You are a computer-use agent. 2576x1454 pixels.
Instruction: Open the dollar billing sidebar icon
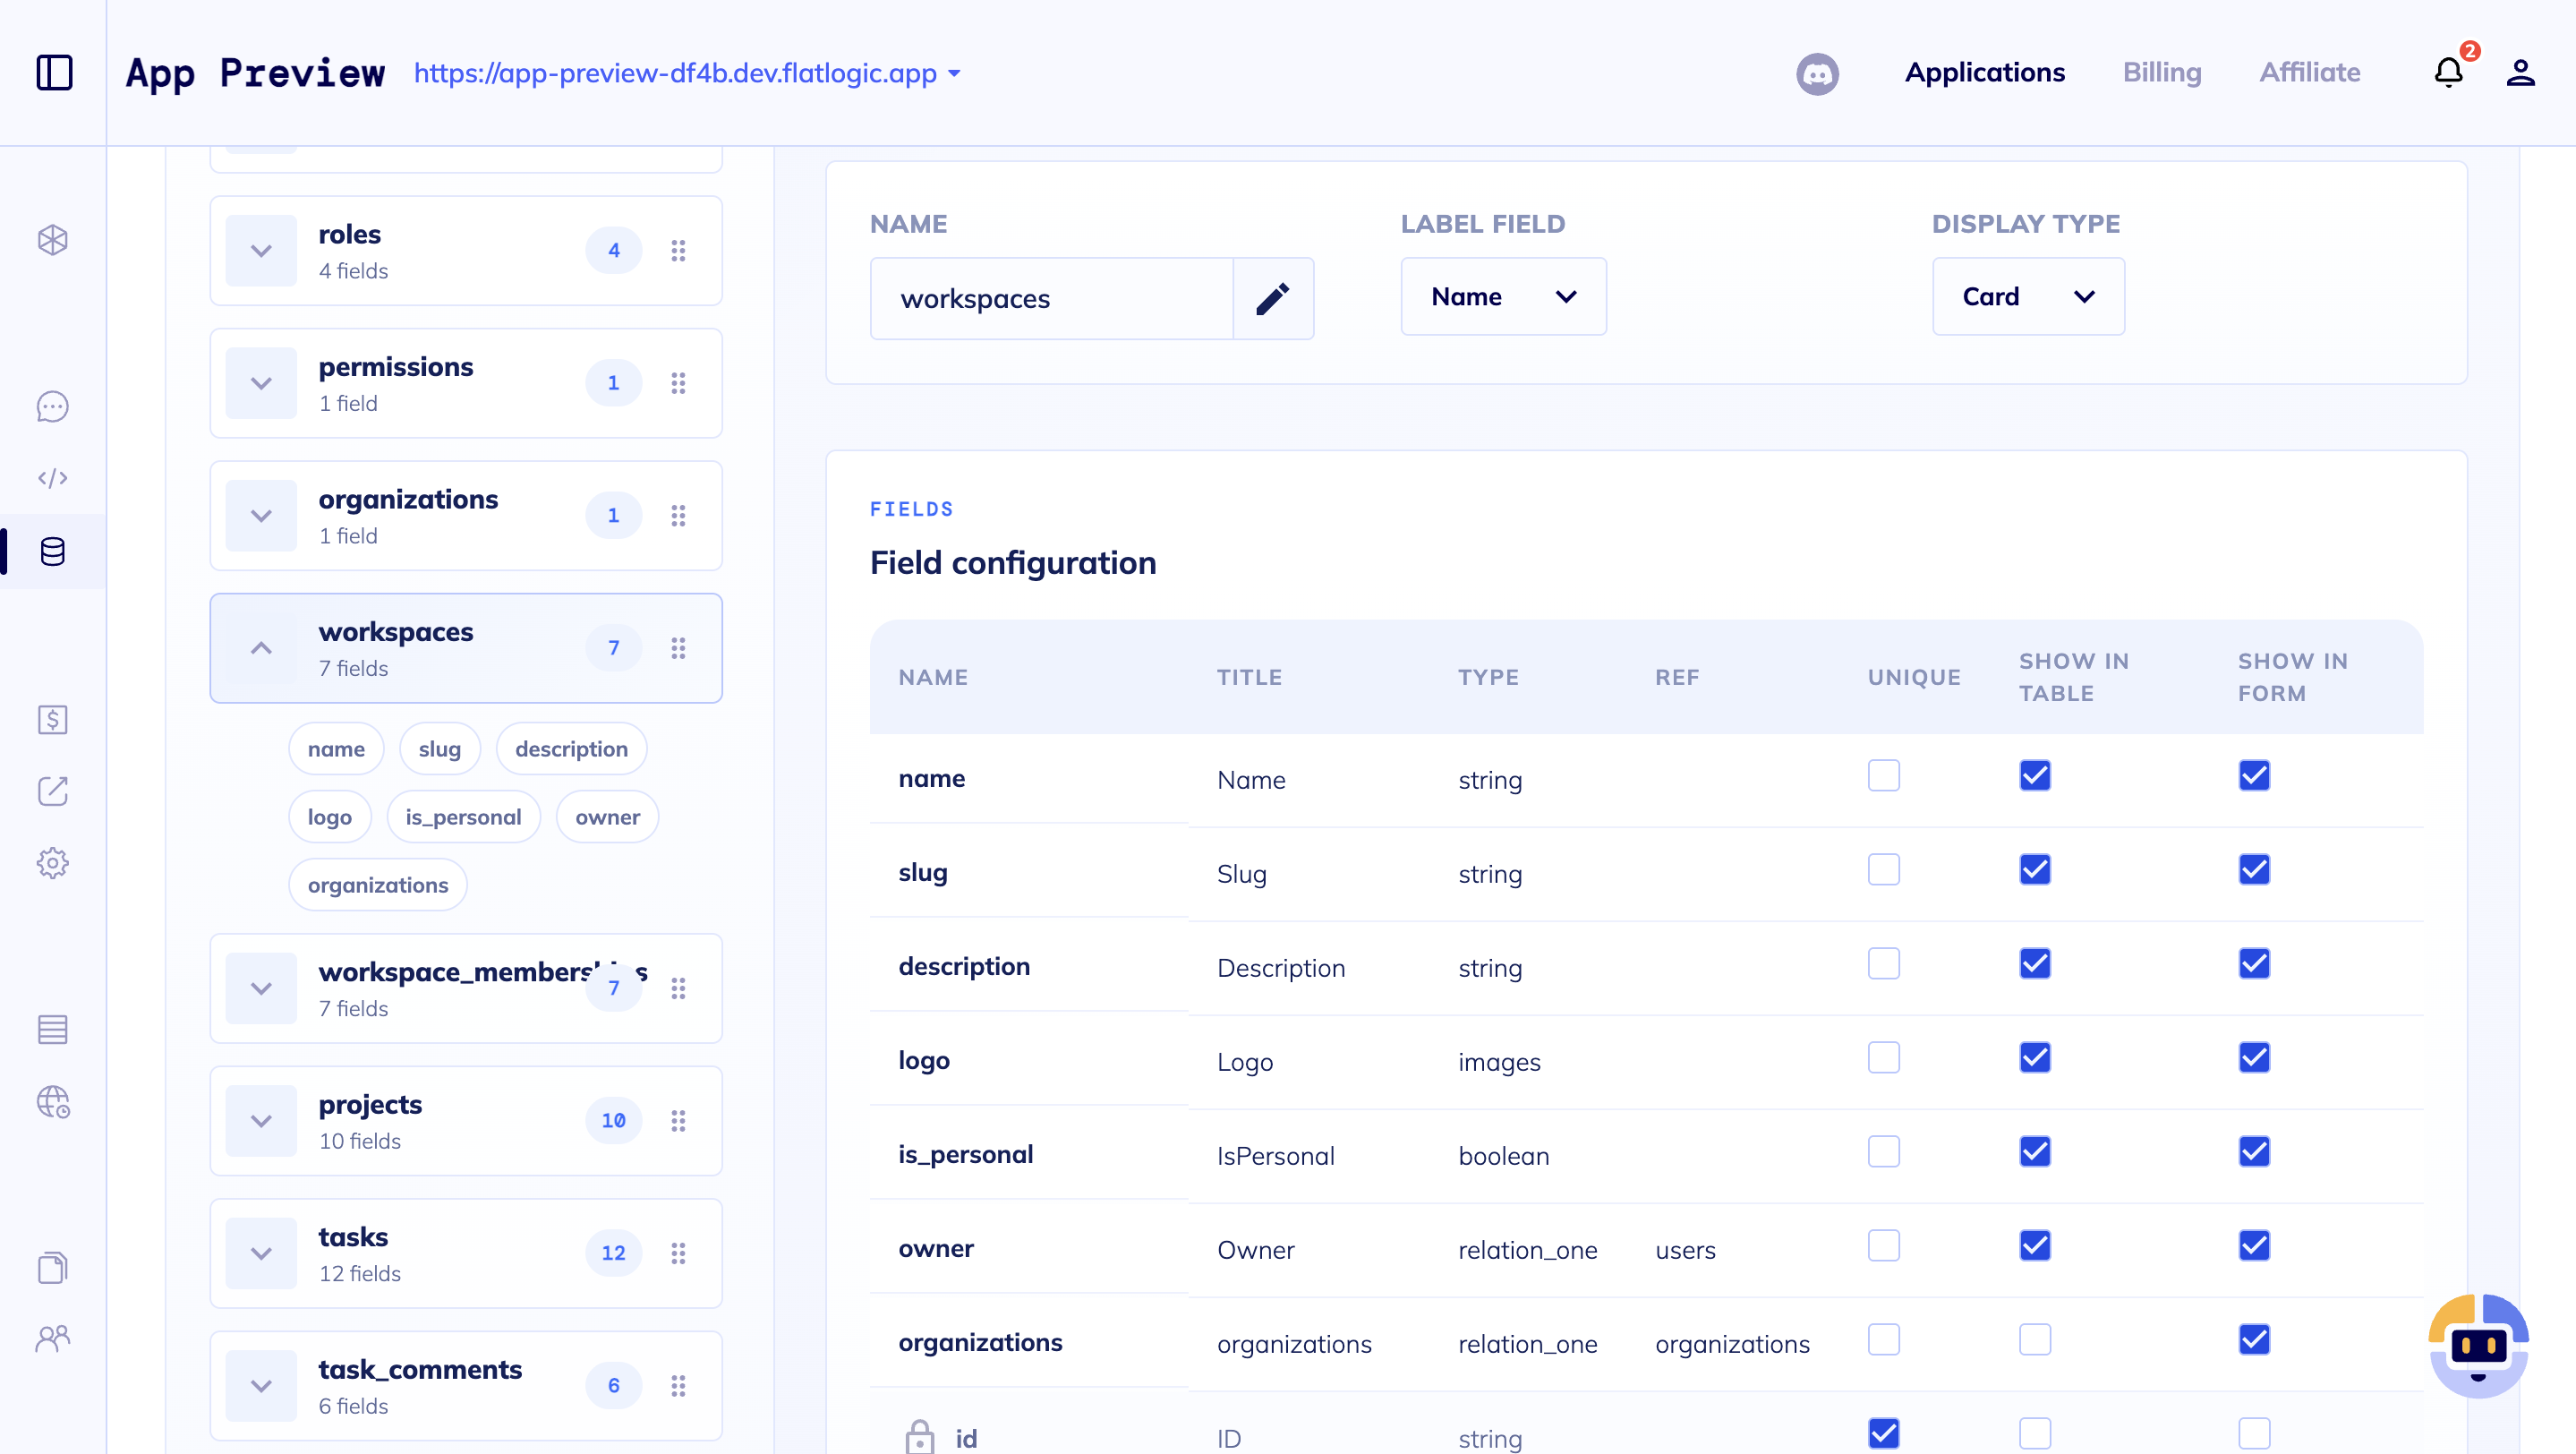tap(53, 719)
